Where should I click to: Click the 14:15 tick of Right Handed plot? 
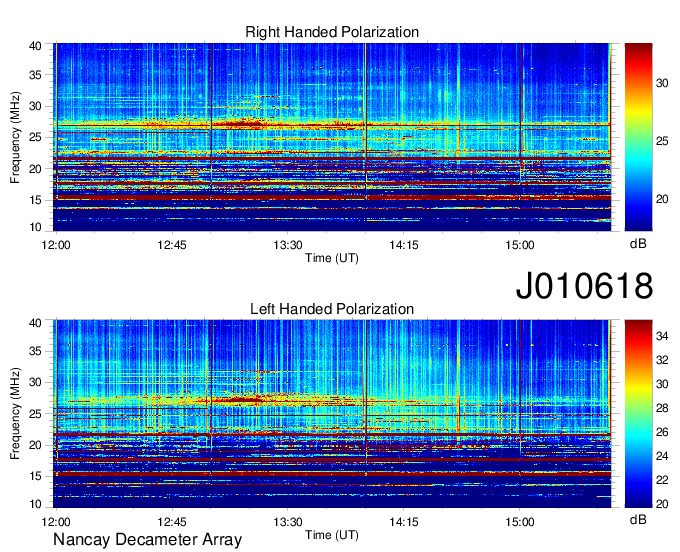coord(404,245)
